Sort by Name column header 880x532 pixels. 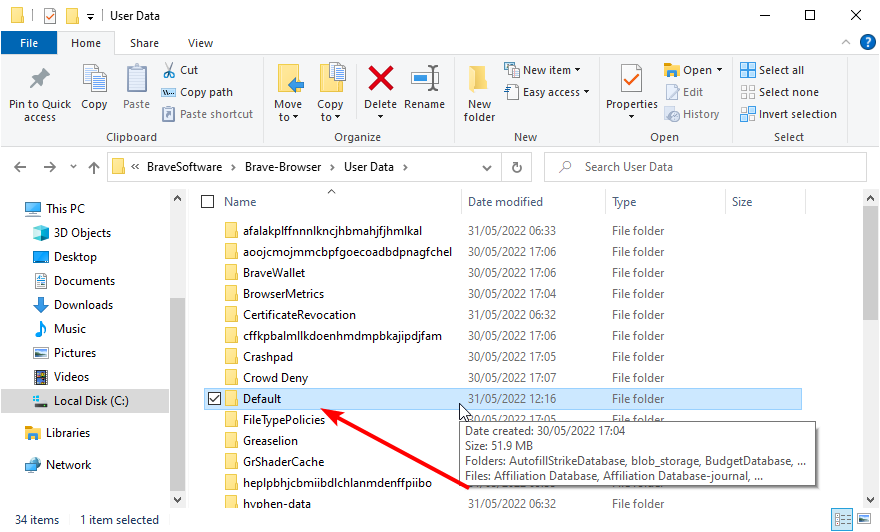pos(240,201)
